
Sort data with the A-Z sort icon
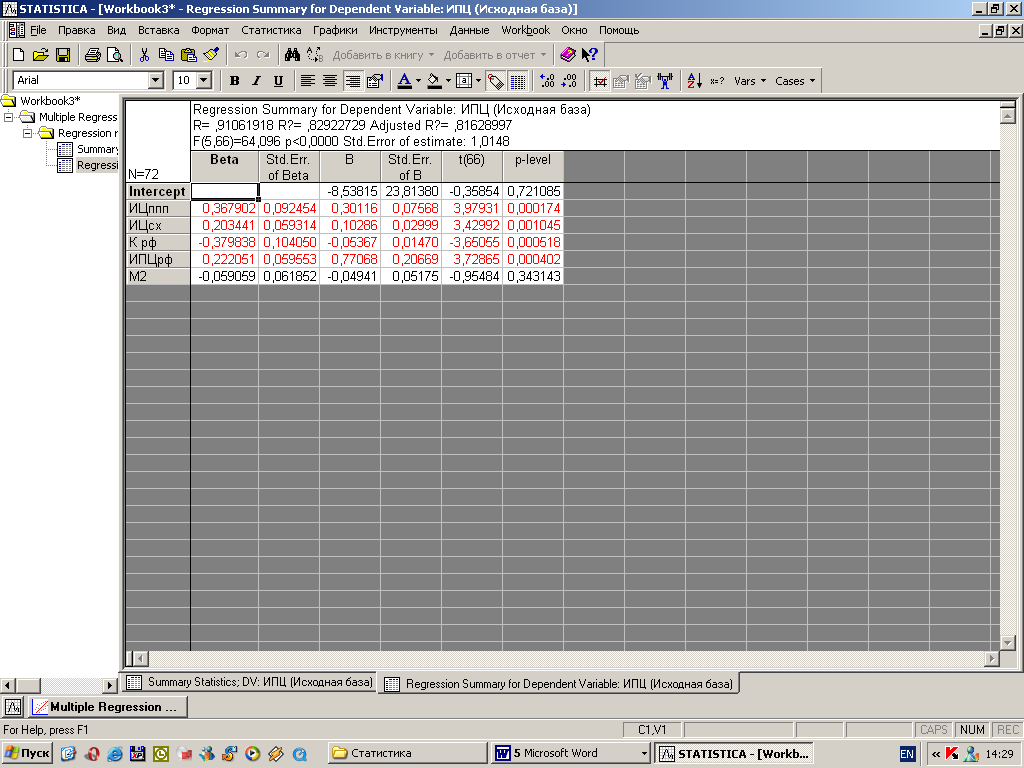(x=694, y=81)
